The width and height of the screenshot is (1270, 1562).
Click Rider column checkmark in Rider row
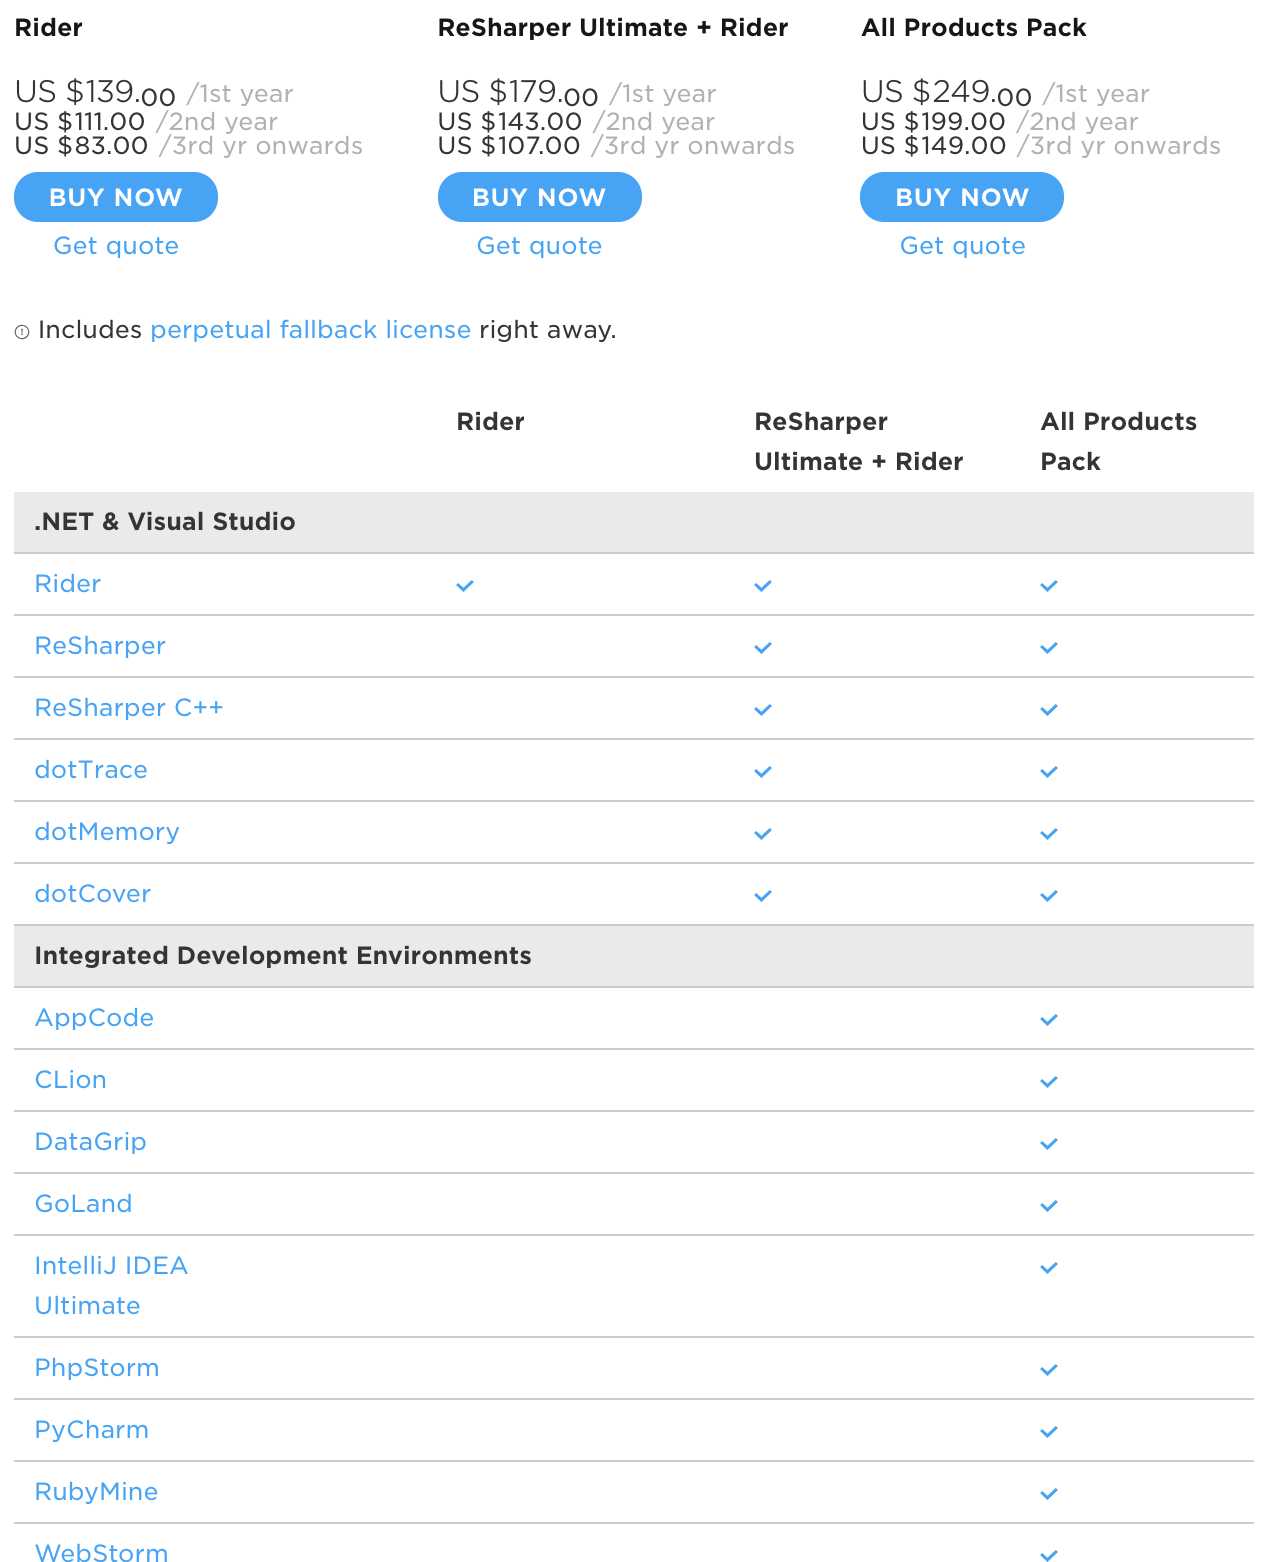click(x=465, y=586)
